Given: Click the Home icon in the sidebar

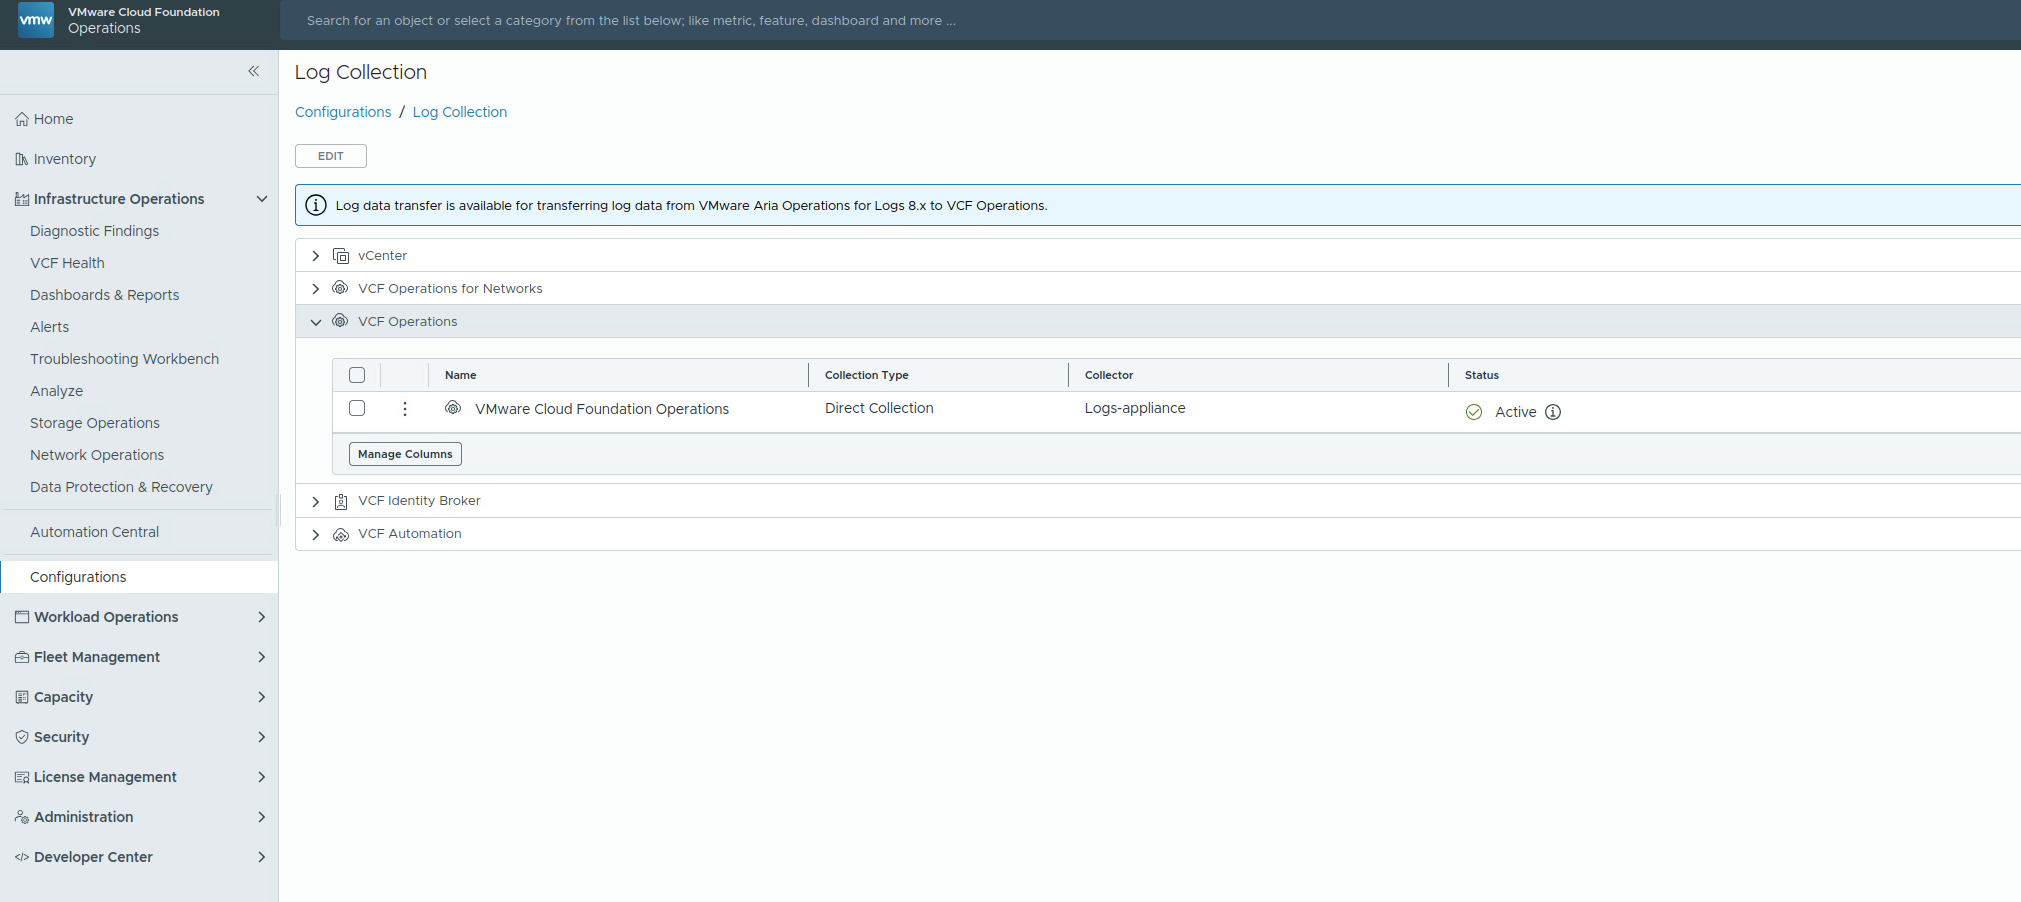Looking at the screenshot, I should [22, 119].
